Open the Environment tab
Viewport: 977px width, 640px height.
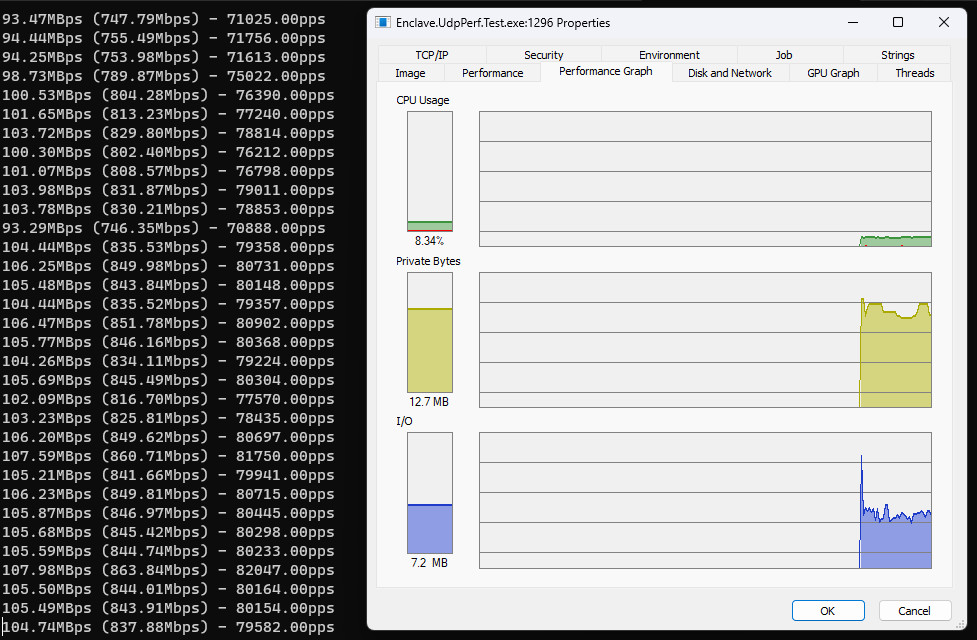coord(669,55)
